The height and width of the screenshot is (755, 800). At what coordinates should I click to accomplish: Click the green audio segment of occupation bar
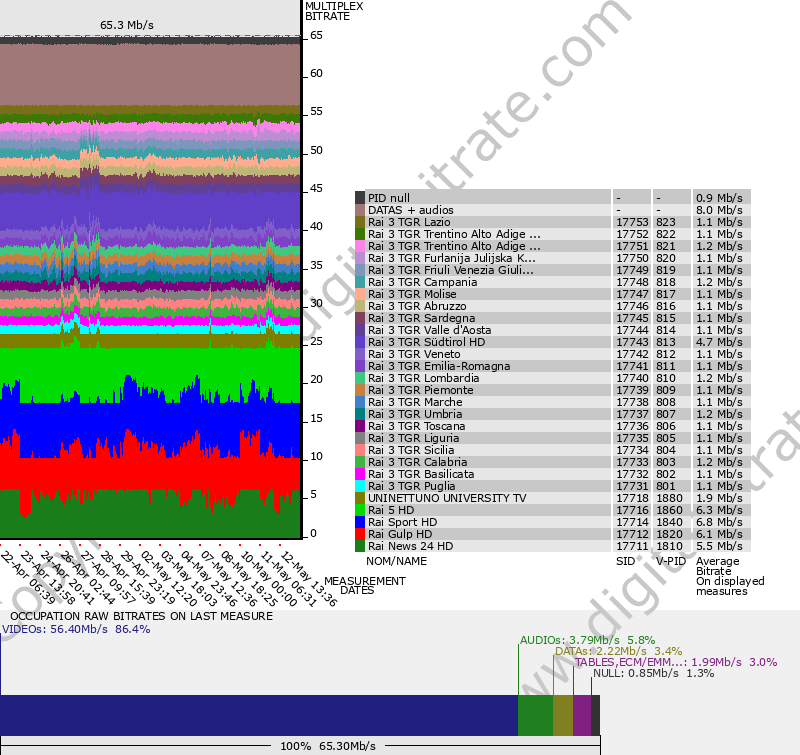tap(536, 715)
